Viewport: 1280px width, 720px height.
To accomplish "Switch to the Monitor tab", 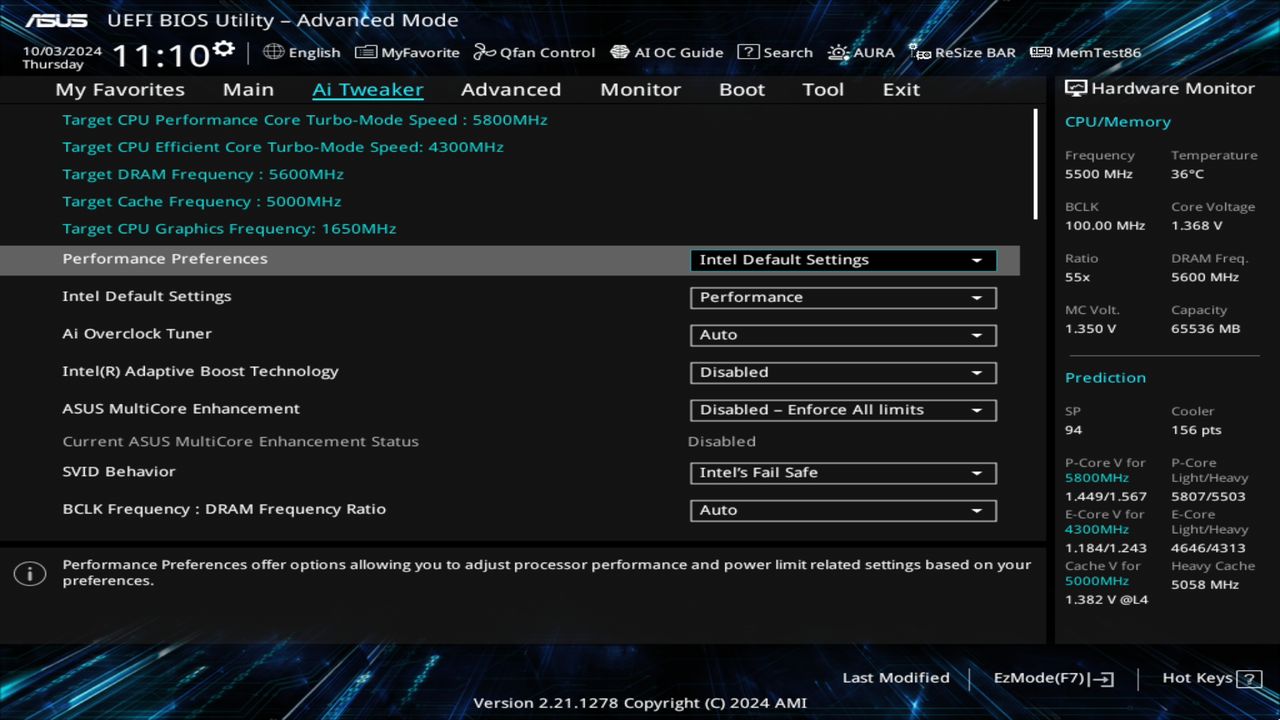I will click(640, 89).
